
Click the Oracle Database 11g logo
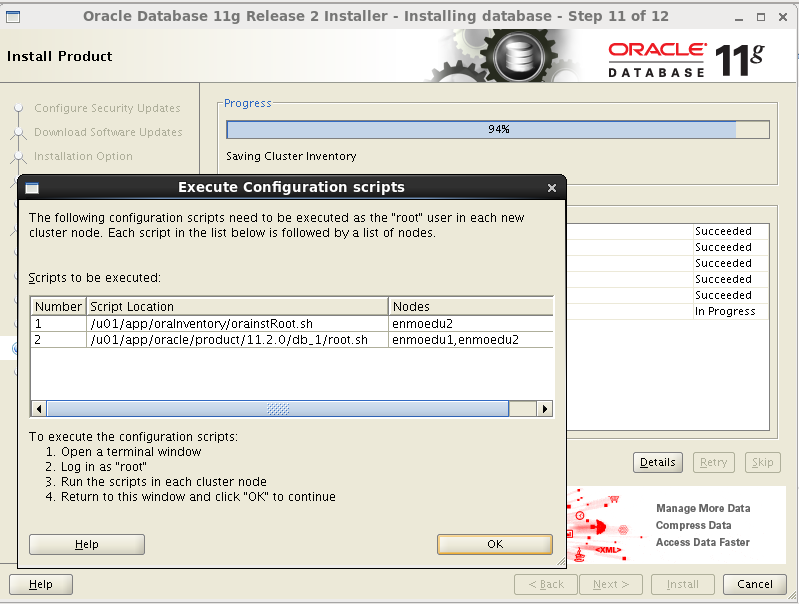686,60
